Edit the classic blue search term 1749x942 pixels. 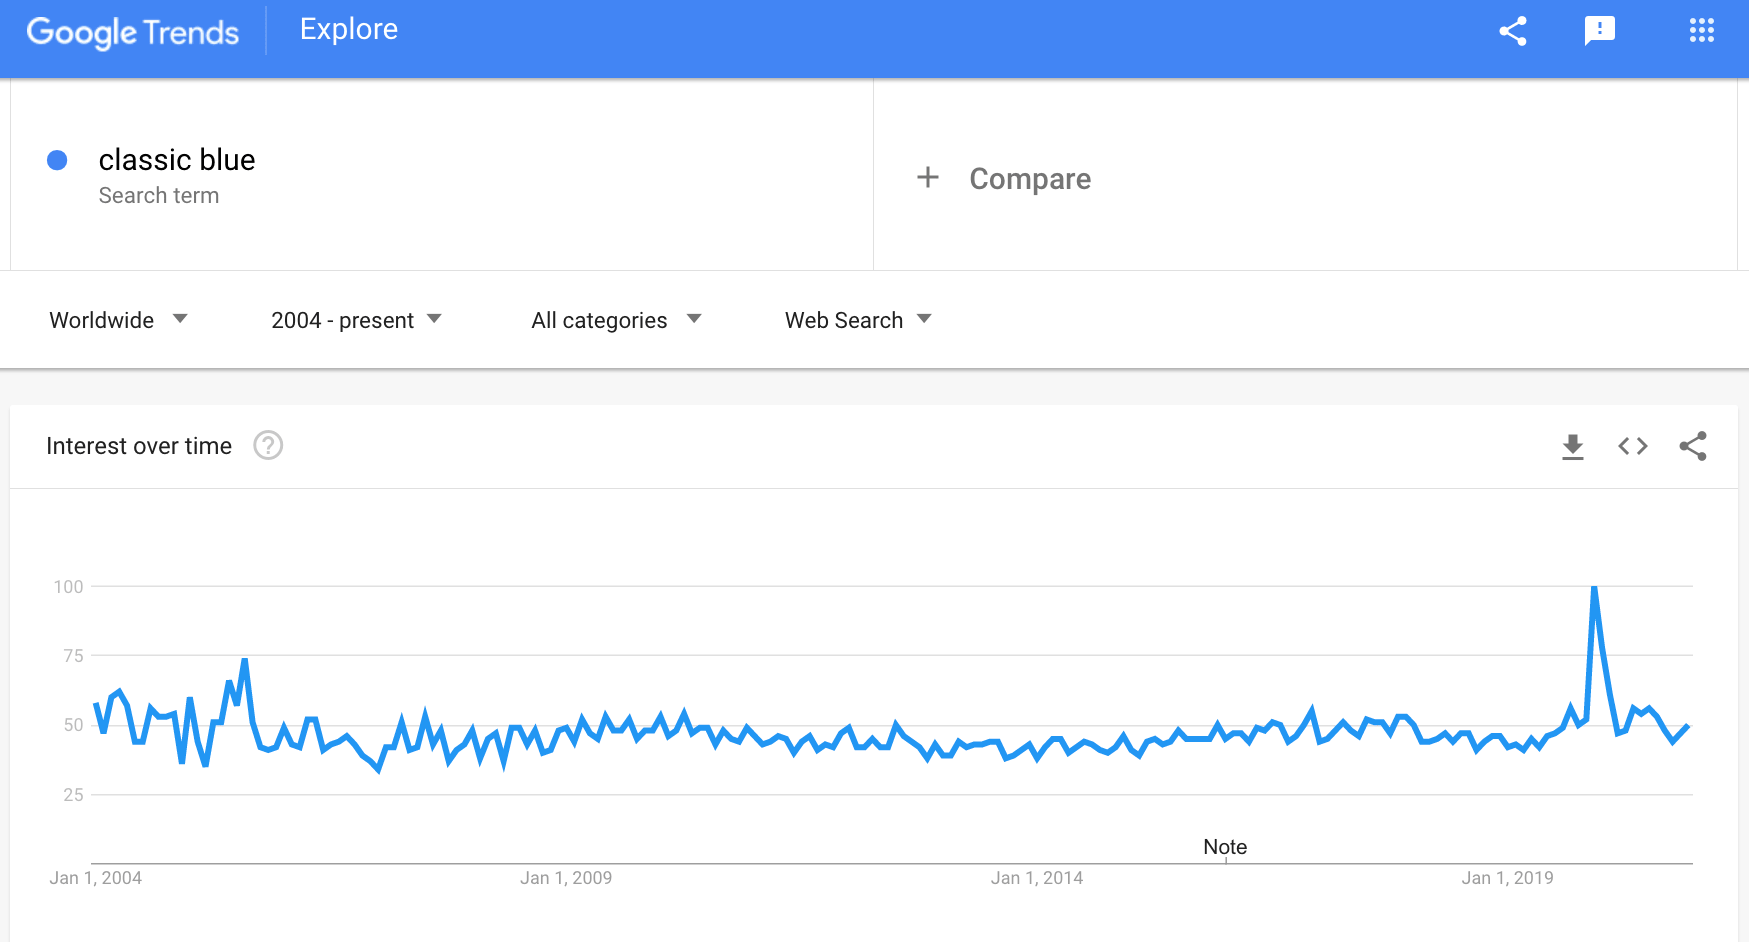pos(177,160)
